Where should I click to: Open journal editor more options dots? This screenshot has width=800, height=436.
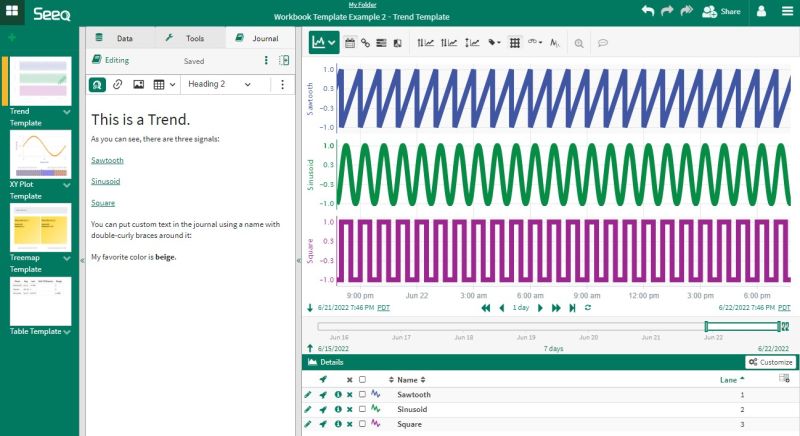point(282,85)
